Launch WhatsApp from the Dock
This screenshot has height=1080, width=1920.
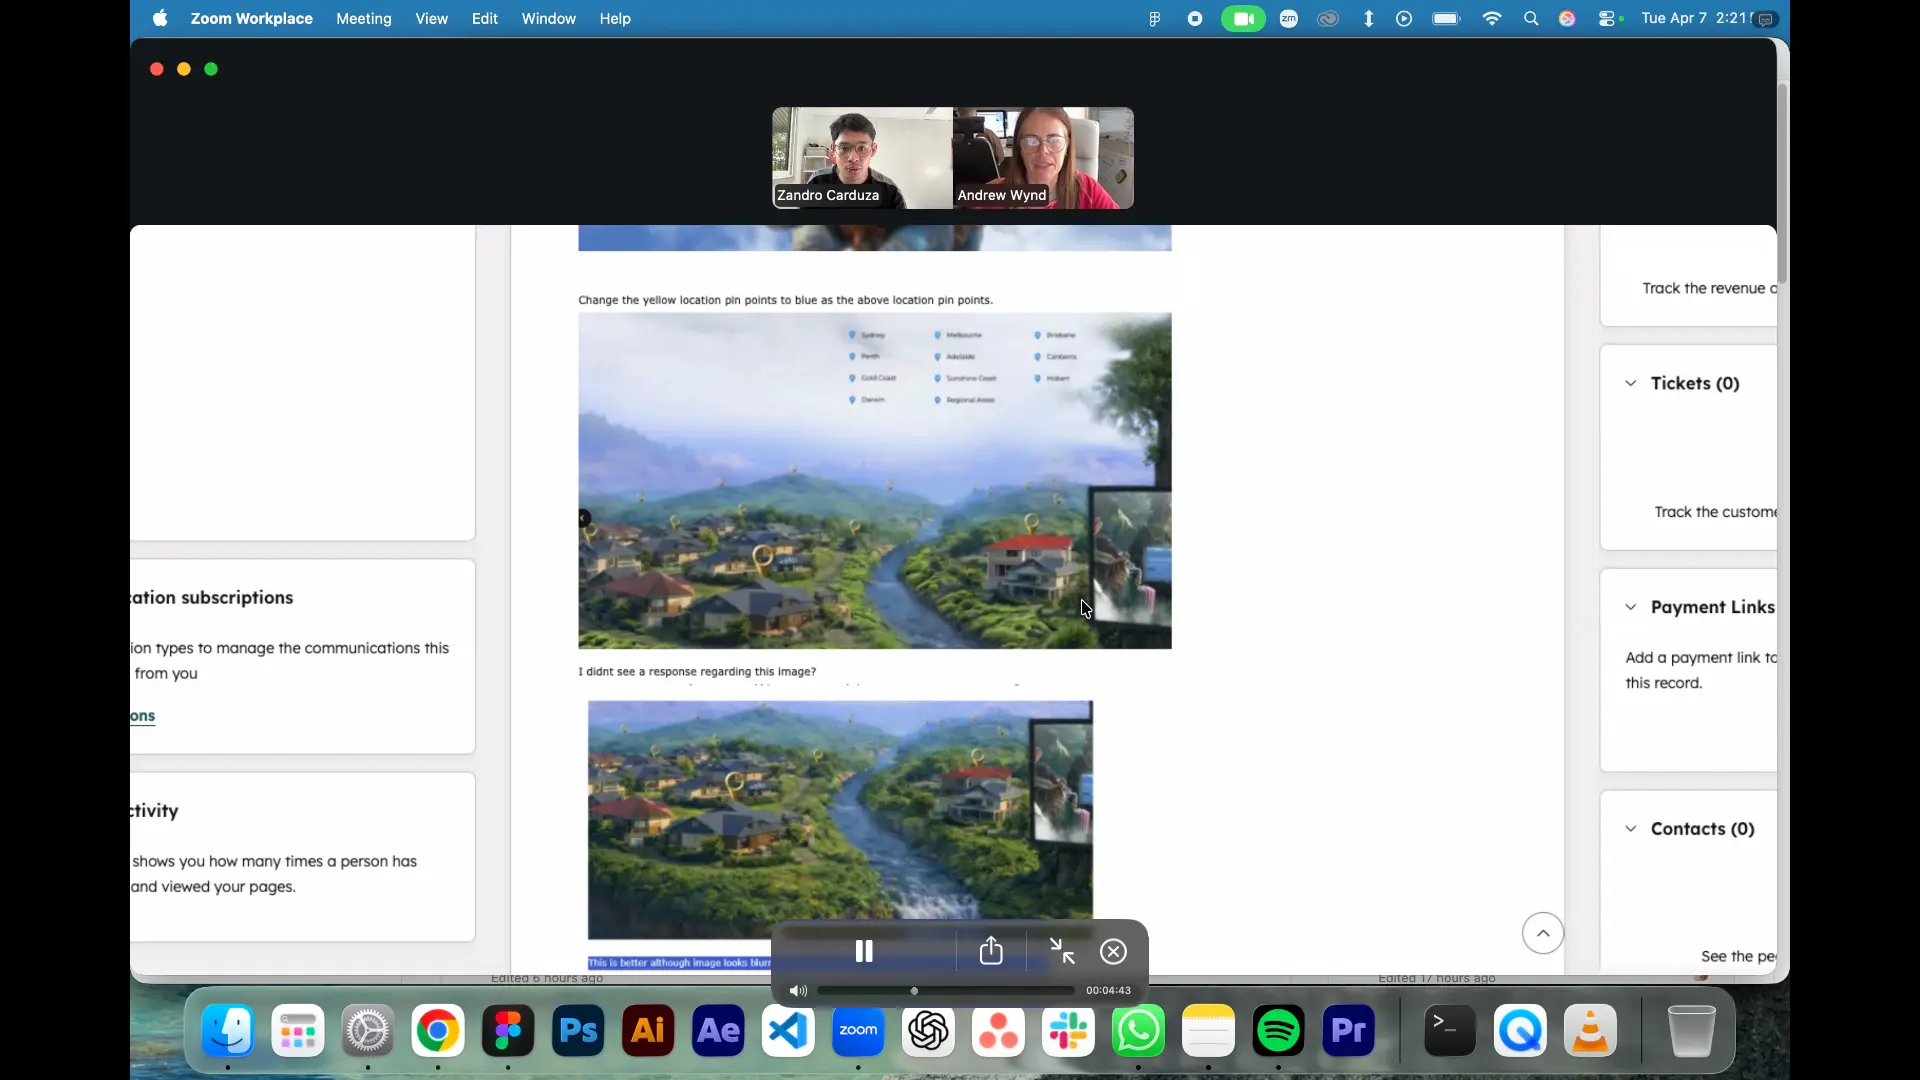coord(1139,1030)
